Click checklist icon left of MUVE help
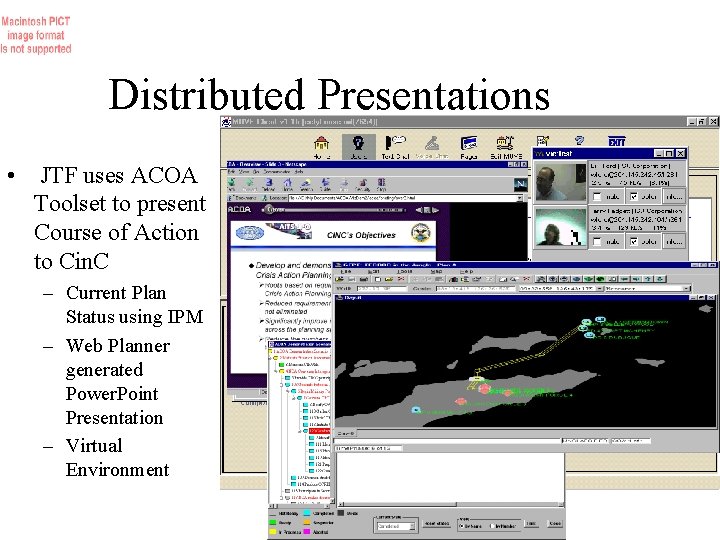The height and width of the screenshot is (540, 720). [543, 141]
